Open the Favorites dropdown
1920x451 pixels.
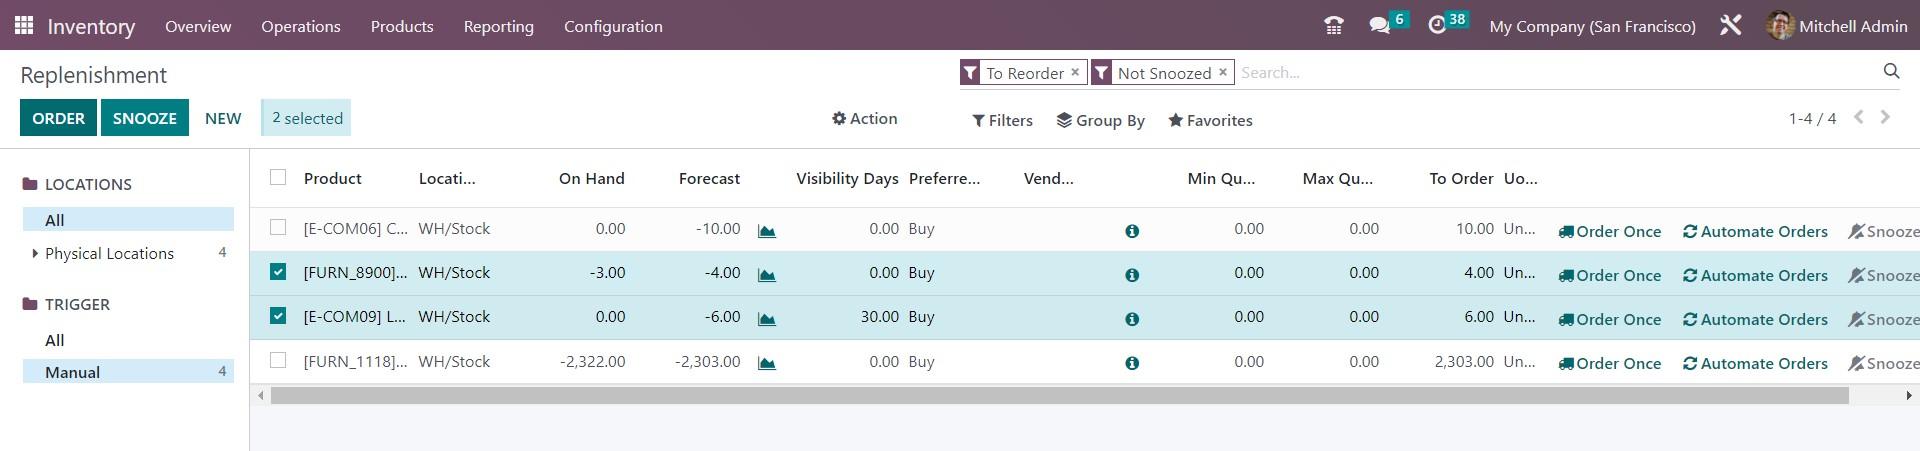click(x=1210, y=120)
